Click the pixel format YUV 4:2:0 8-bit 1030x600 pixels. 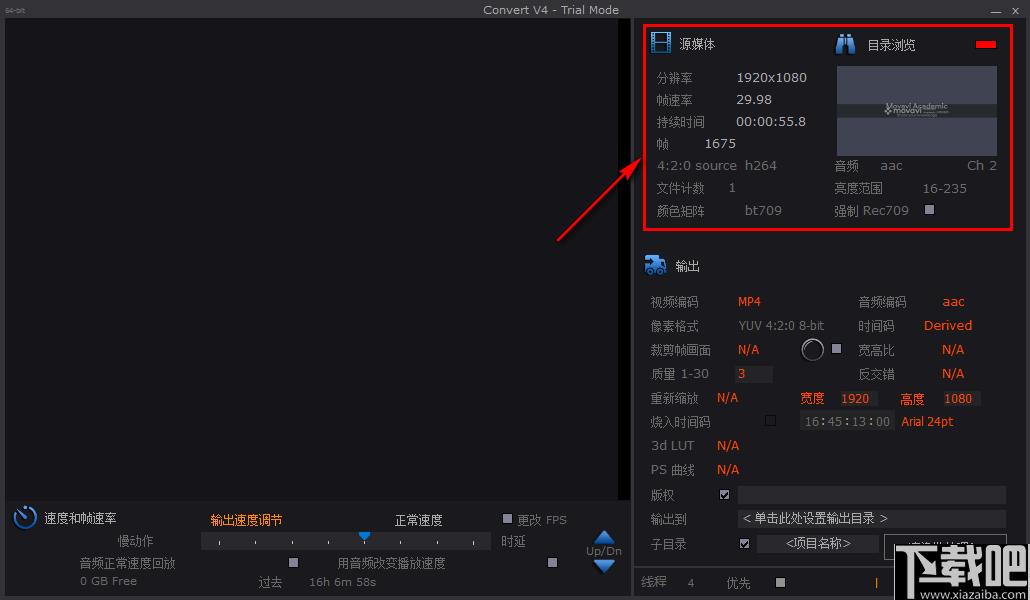pyautogui.click(x=781, y=325)
